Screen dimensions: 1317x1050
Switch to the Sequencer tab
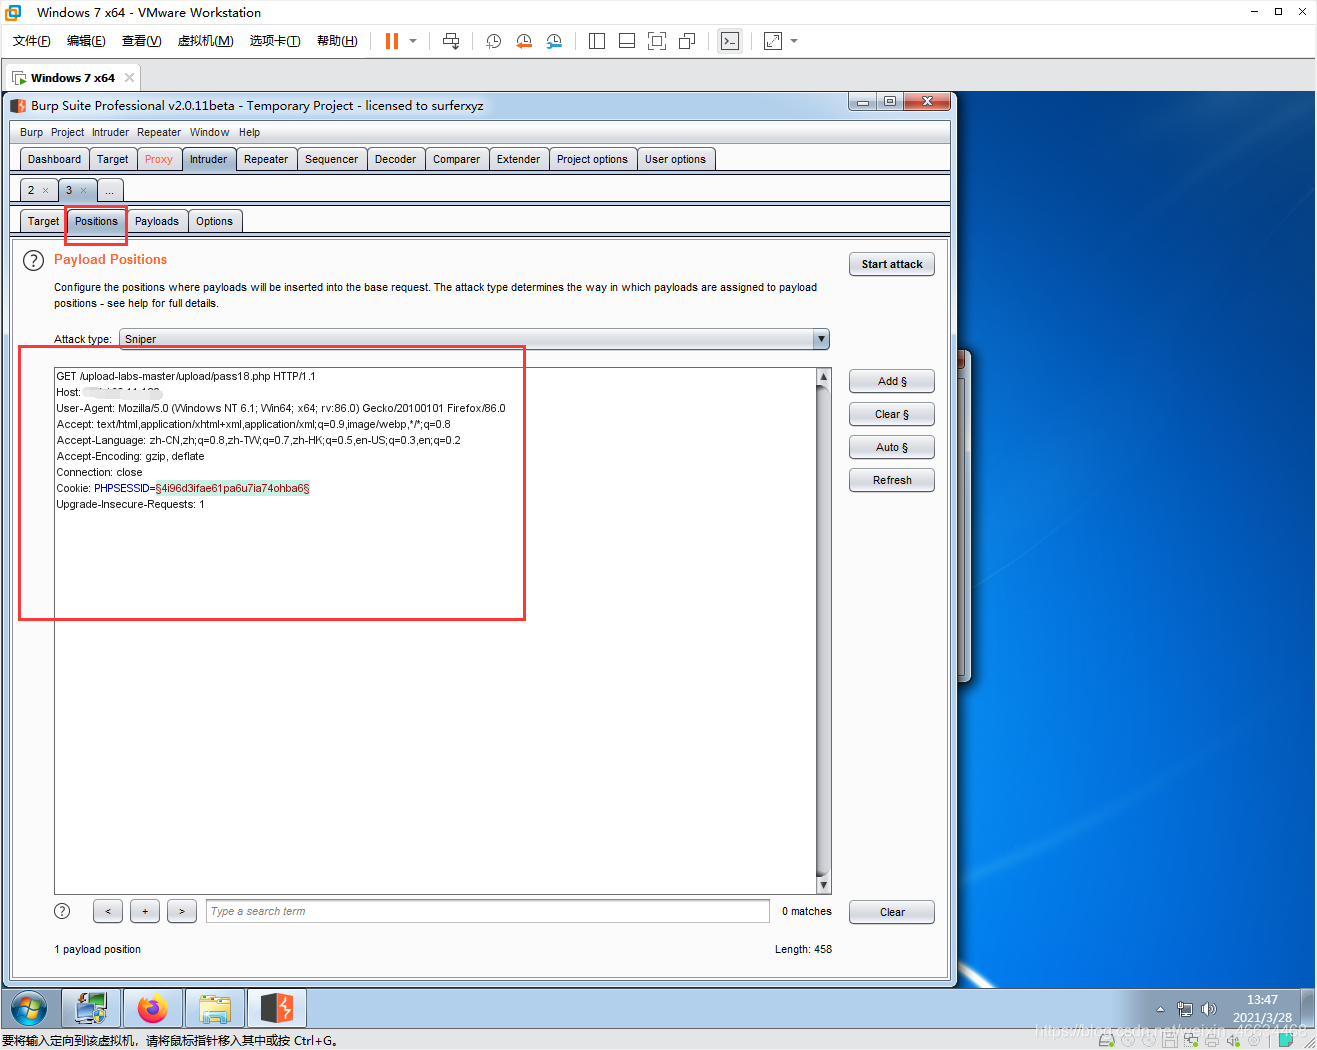(x=331, y=159)
